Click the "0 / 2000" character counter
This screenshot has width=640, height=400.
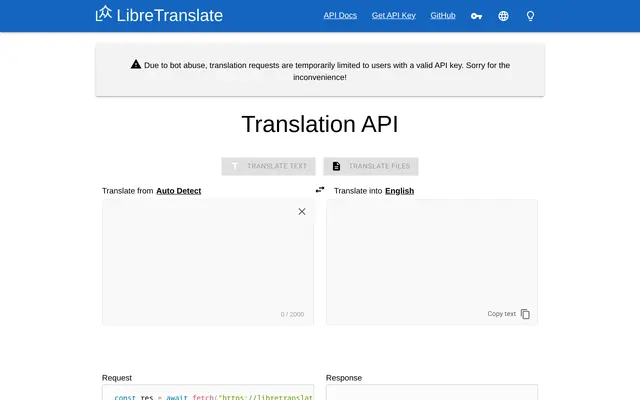(x=292, y=314)
